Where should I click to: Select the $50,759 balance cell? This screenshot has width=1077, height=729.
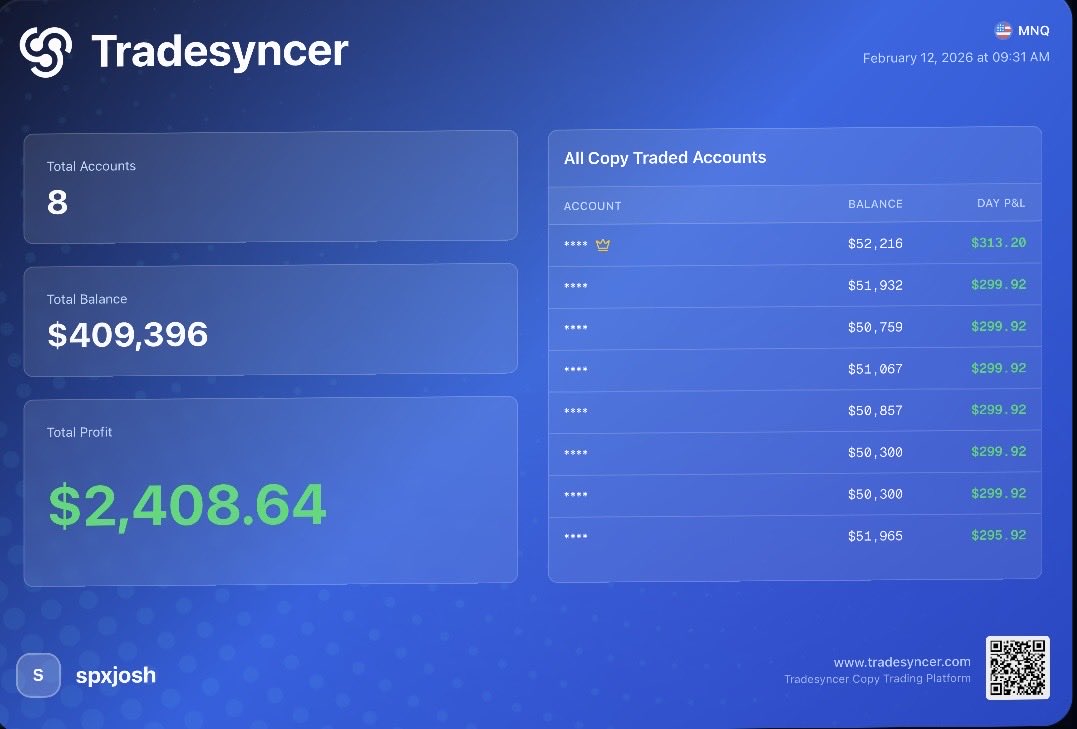[875, 328]
